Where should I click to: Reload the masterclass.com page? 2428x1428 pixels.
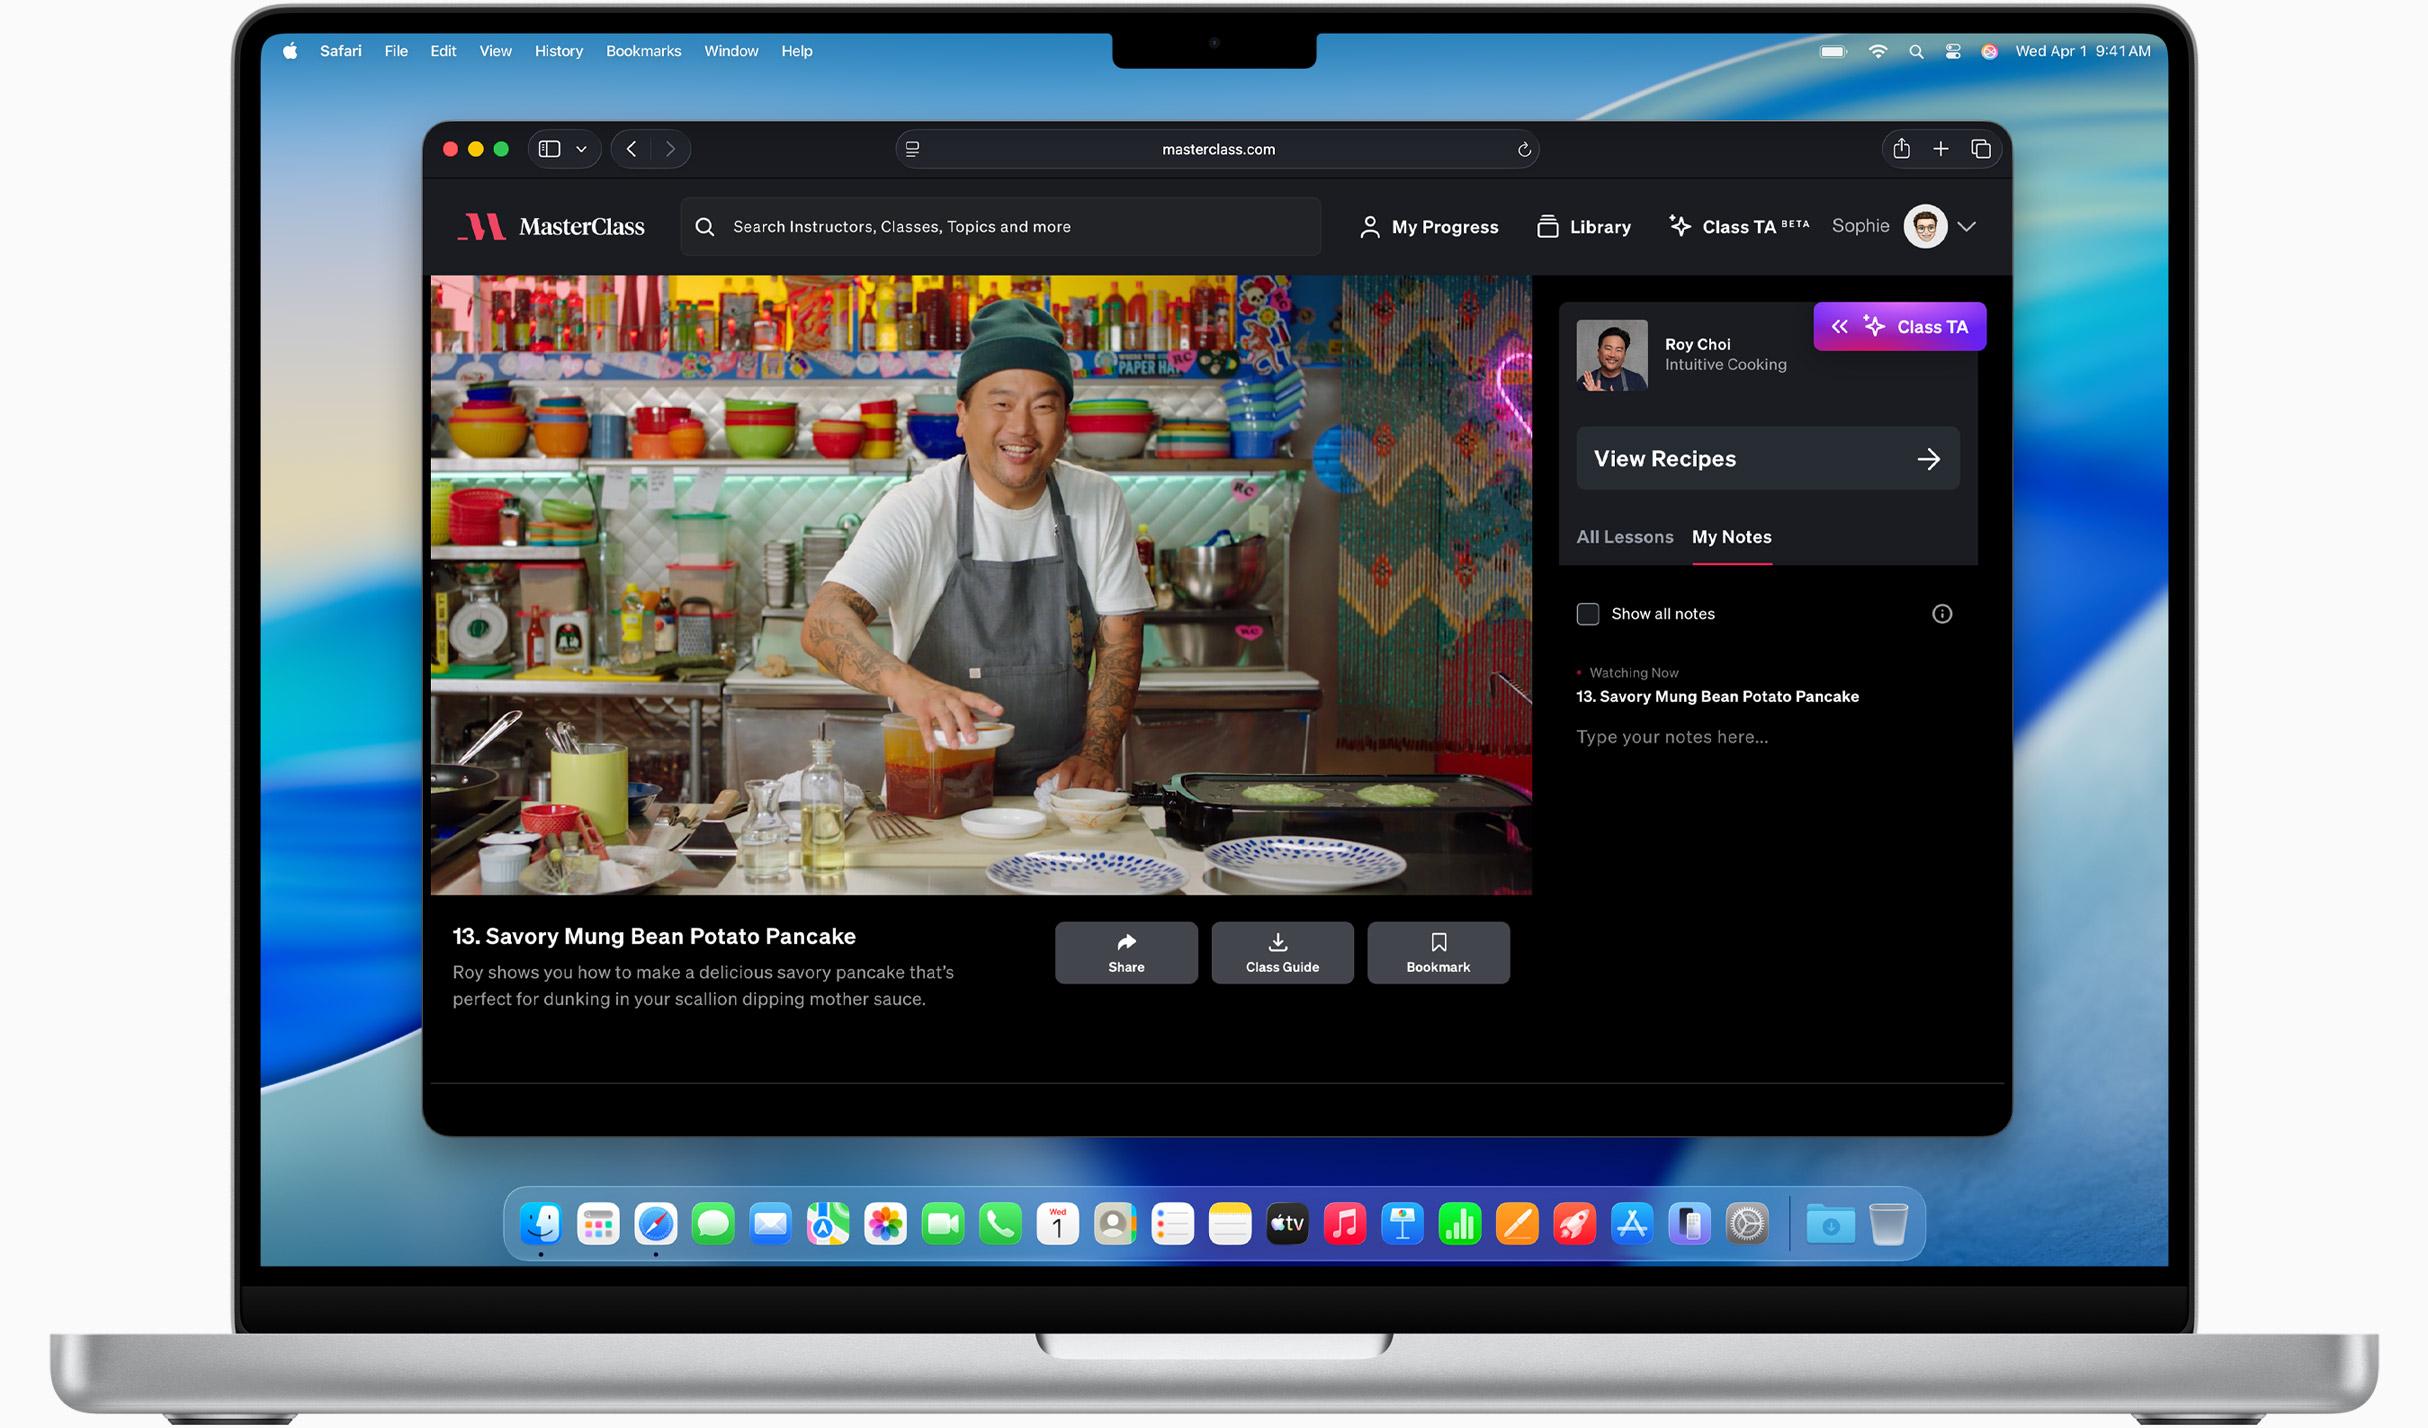click(1523, 150)
